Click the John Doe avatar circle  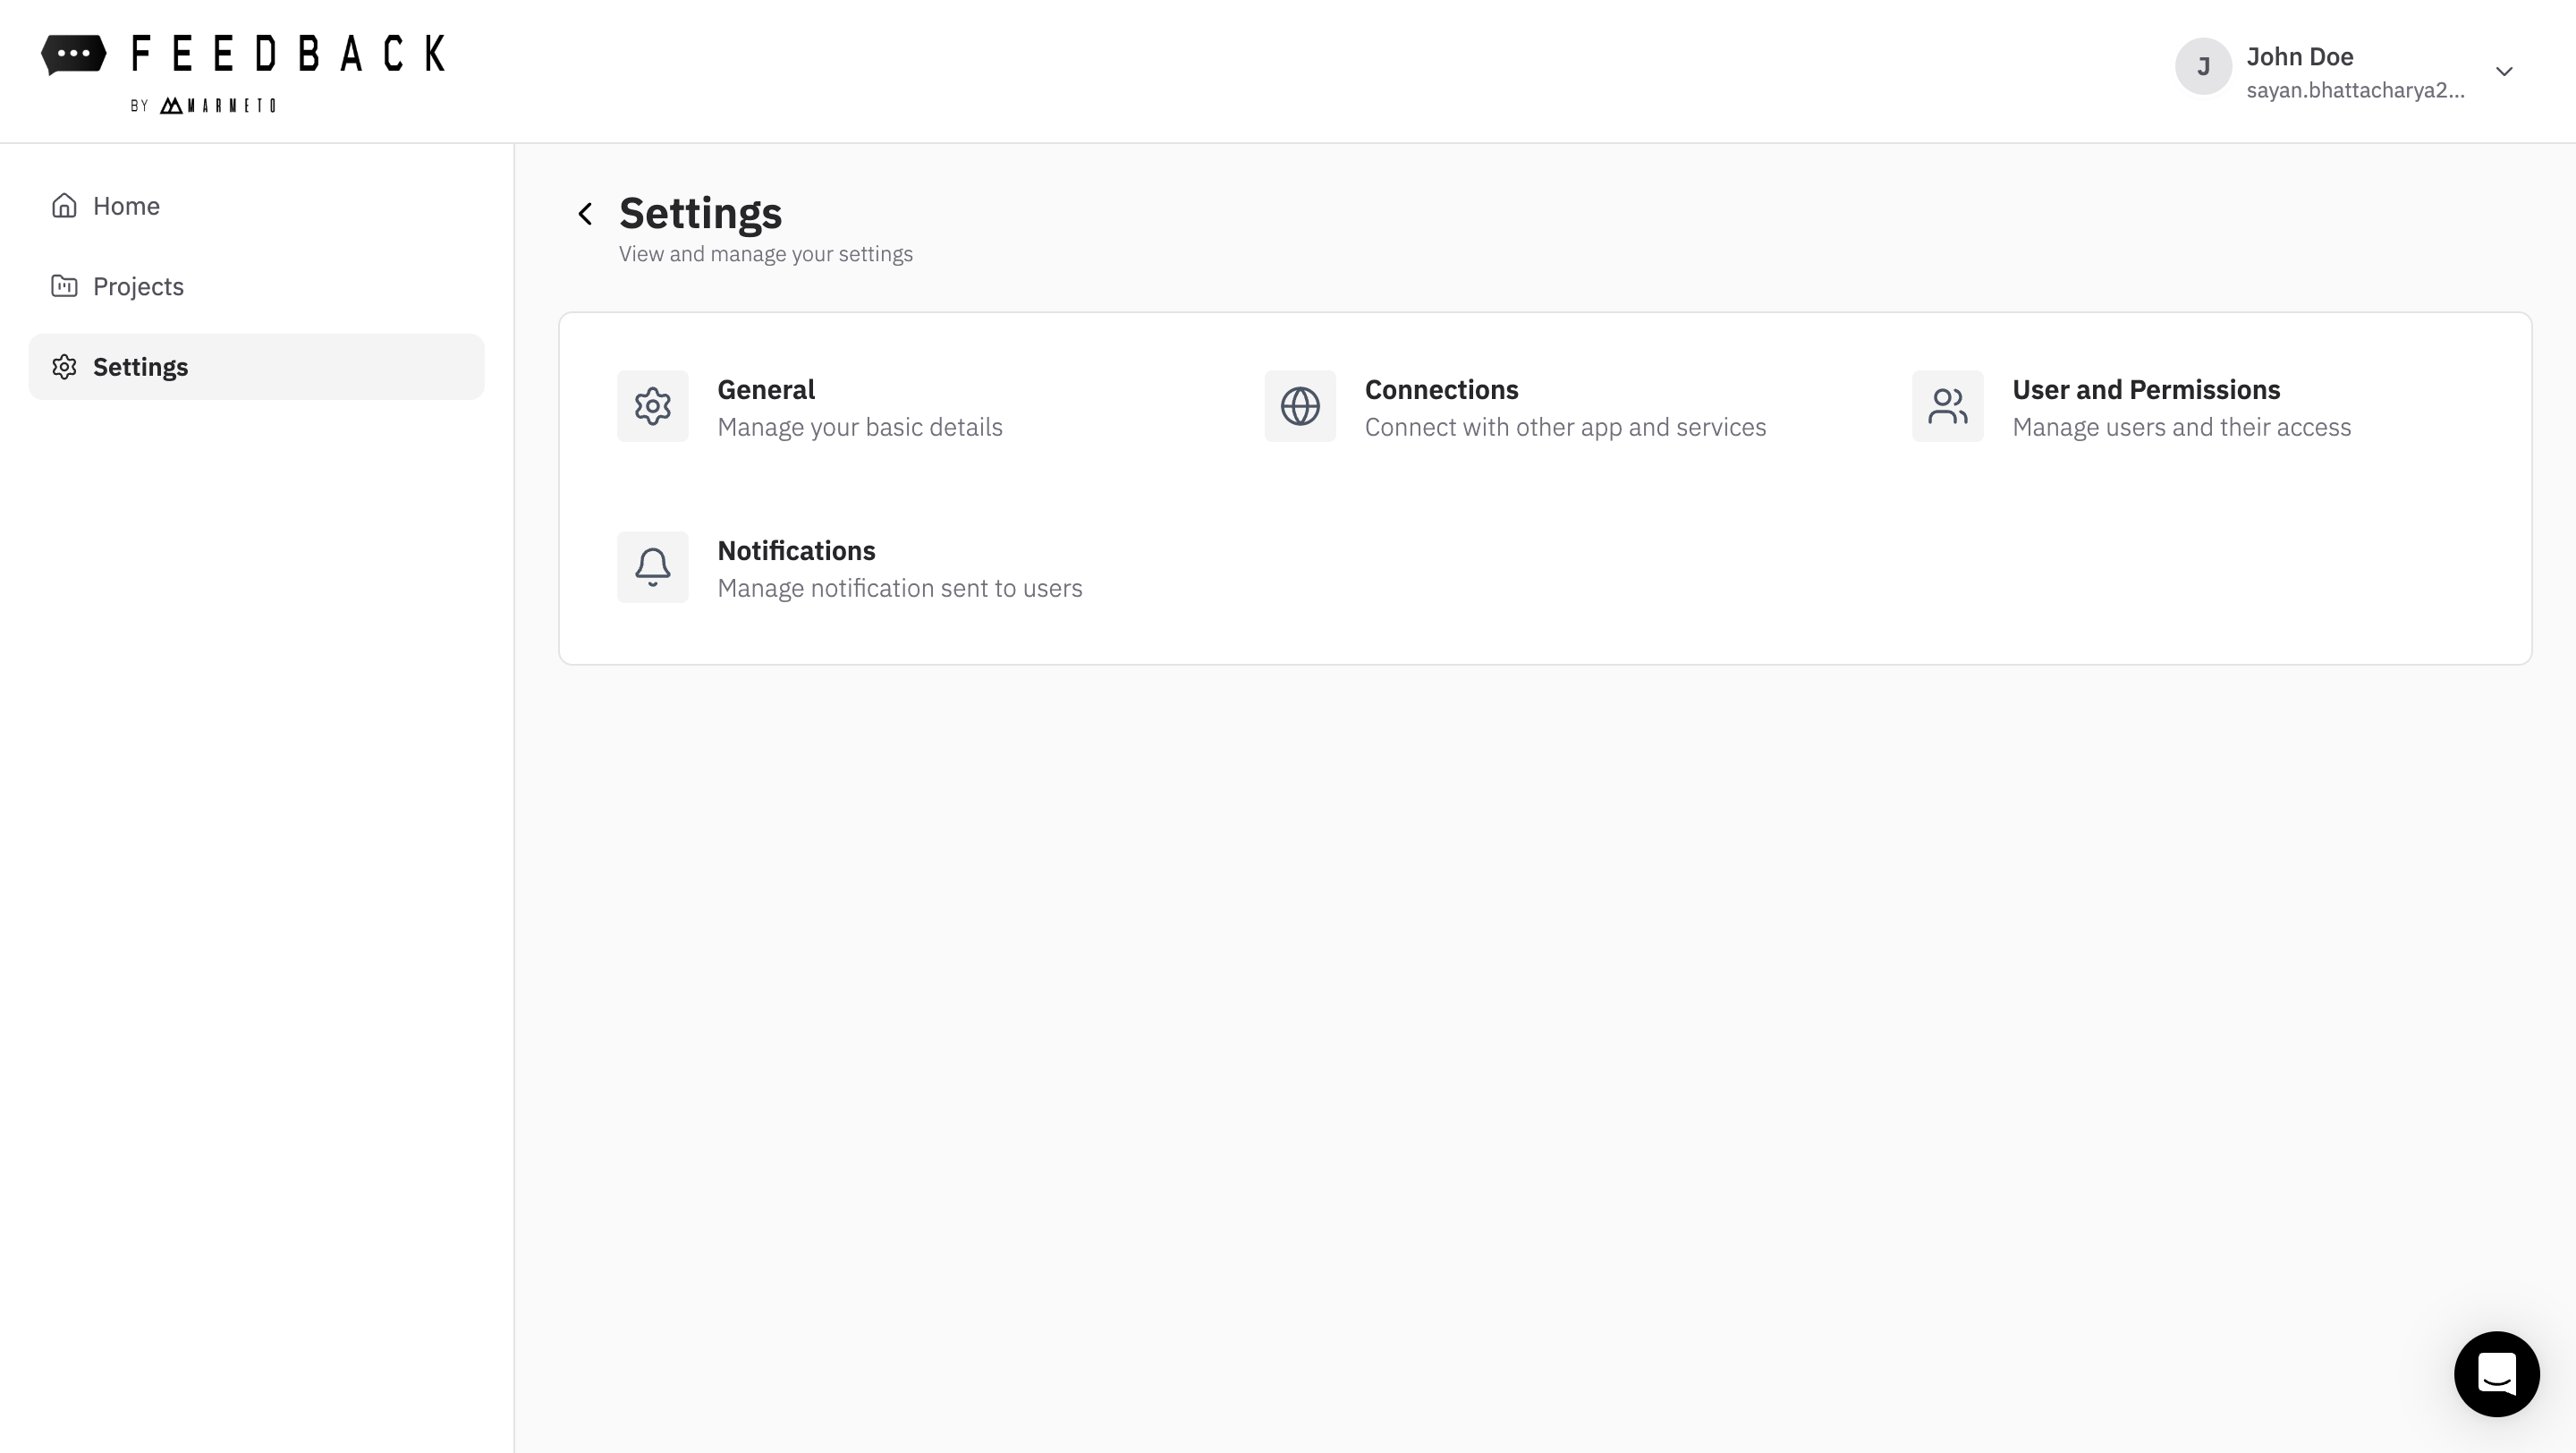(2203, 66)
